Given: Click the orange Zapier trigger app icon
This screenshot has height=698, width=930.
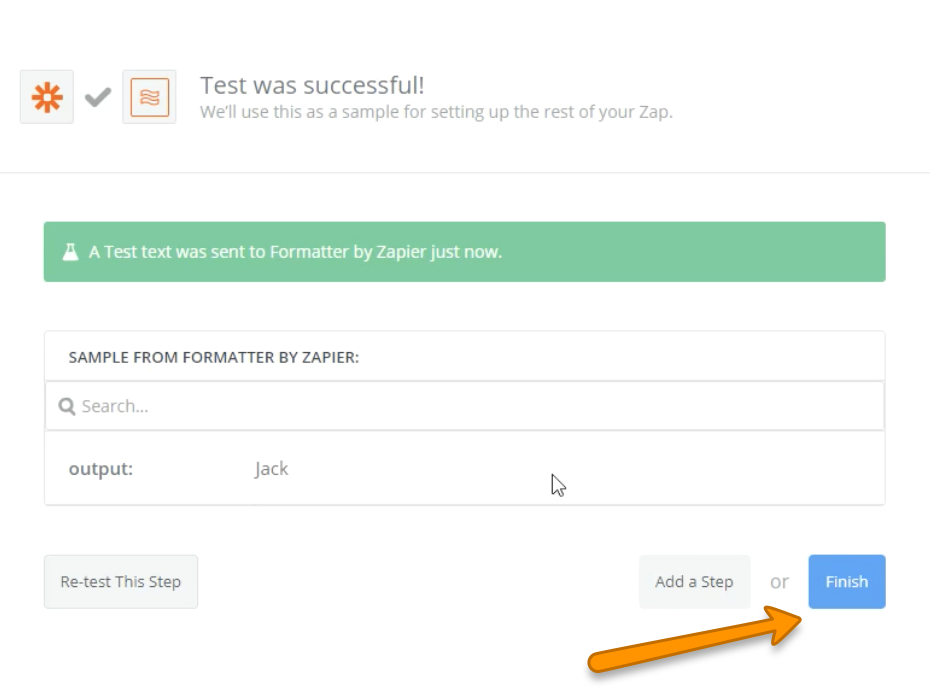Looking at the screenshot, I should 47,97.
